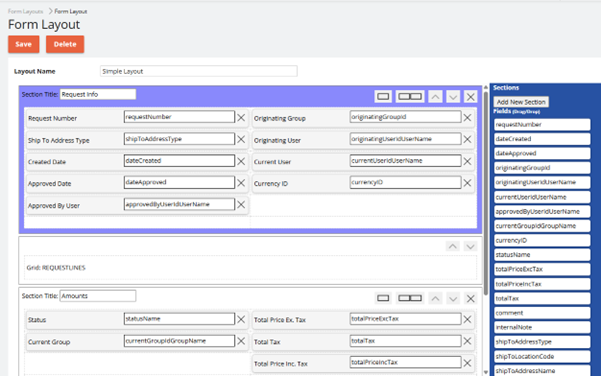Click the Total Tax field input box
The height and width of the screenshot is (376, 601).
coord(405,341)
